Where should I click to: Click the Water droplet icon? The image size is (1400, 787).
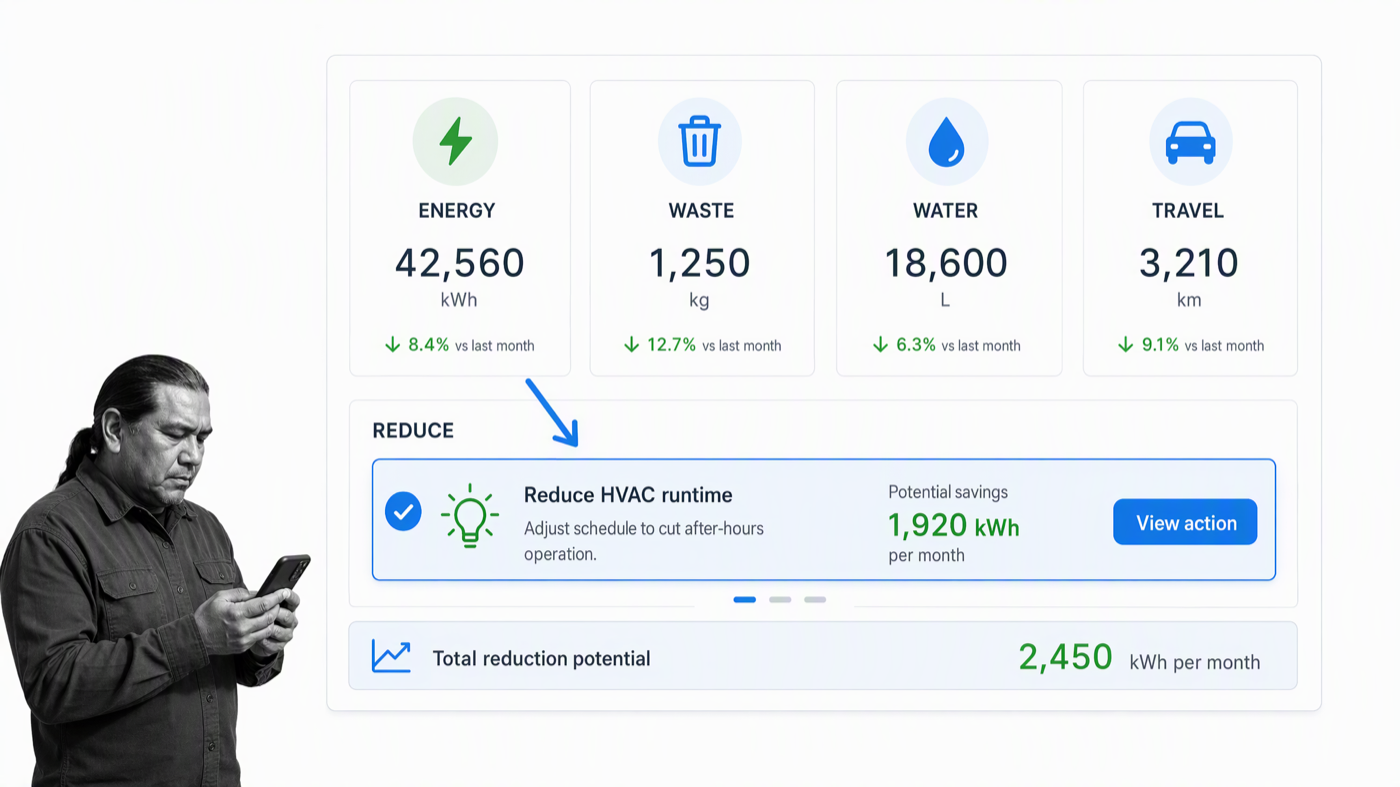point(946,141)
